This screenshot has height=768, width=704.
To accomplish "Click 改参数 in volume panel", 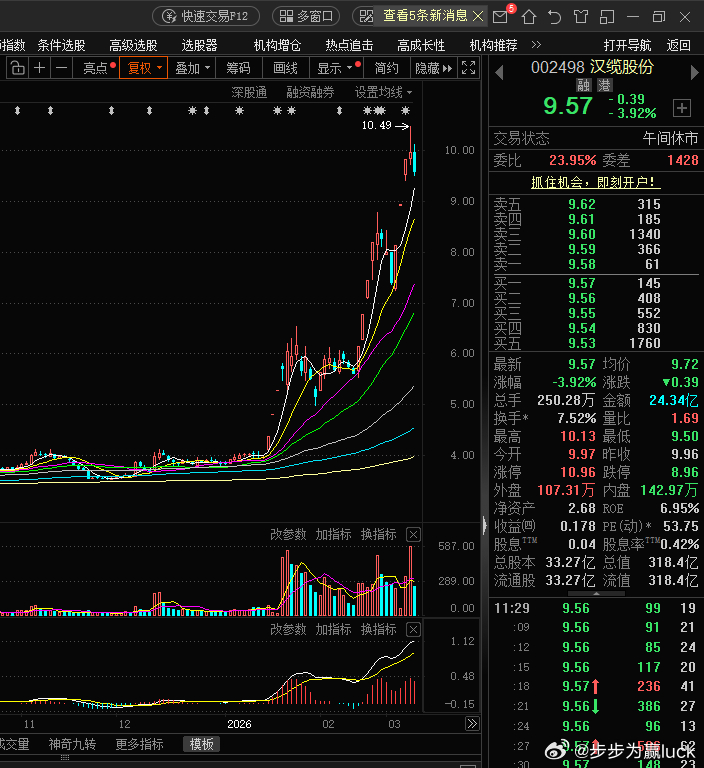I will (288, 534).
